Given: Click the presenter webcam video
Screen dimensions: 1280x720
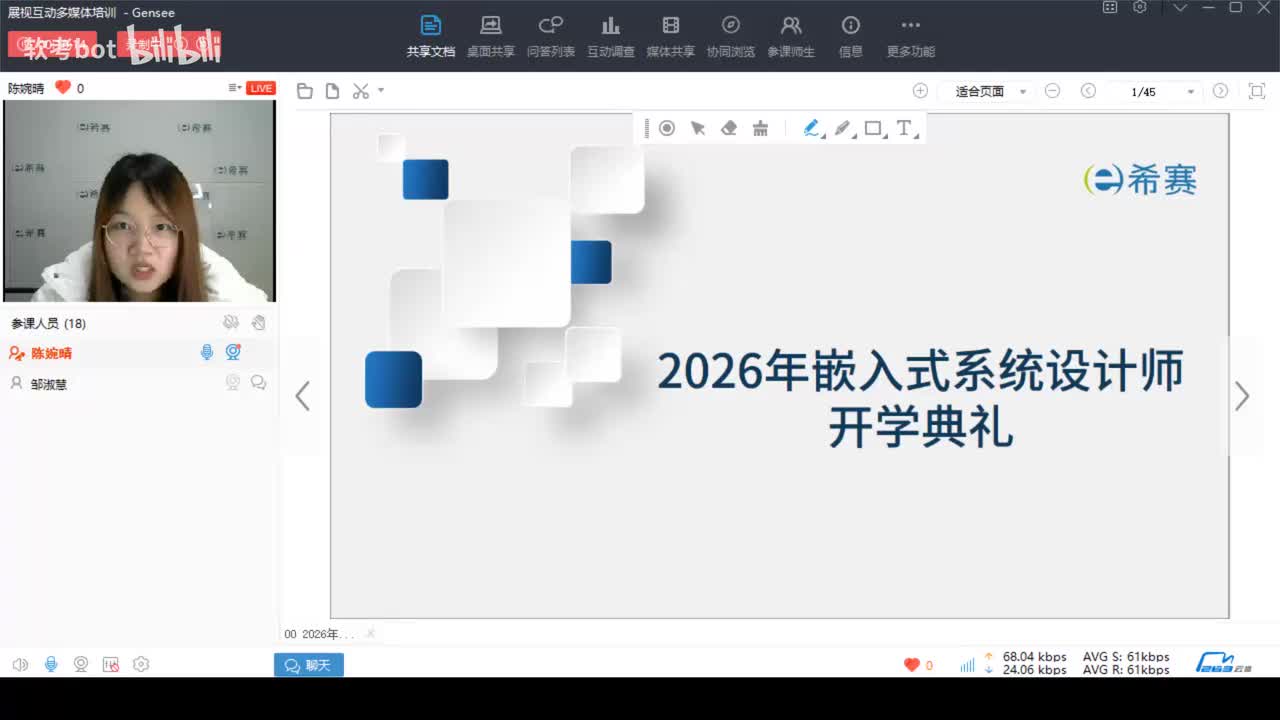Looking at the screenshot, I should pyautogui.click(x=139, y=201).
